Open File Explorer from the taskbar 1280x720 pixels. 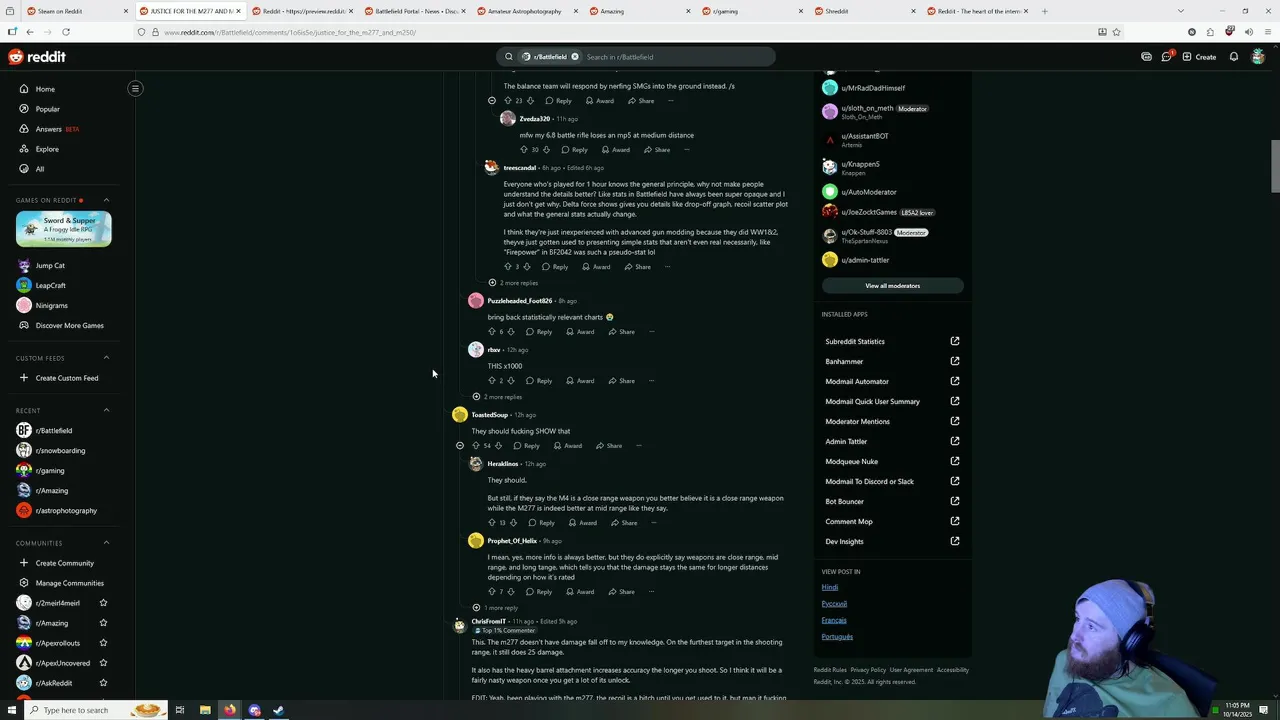click(x=205, y=710)
